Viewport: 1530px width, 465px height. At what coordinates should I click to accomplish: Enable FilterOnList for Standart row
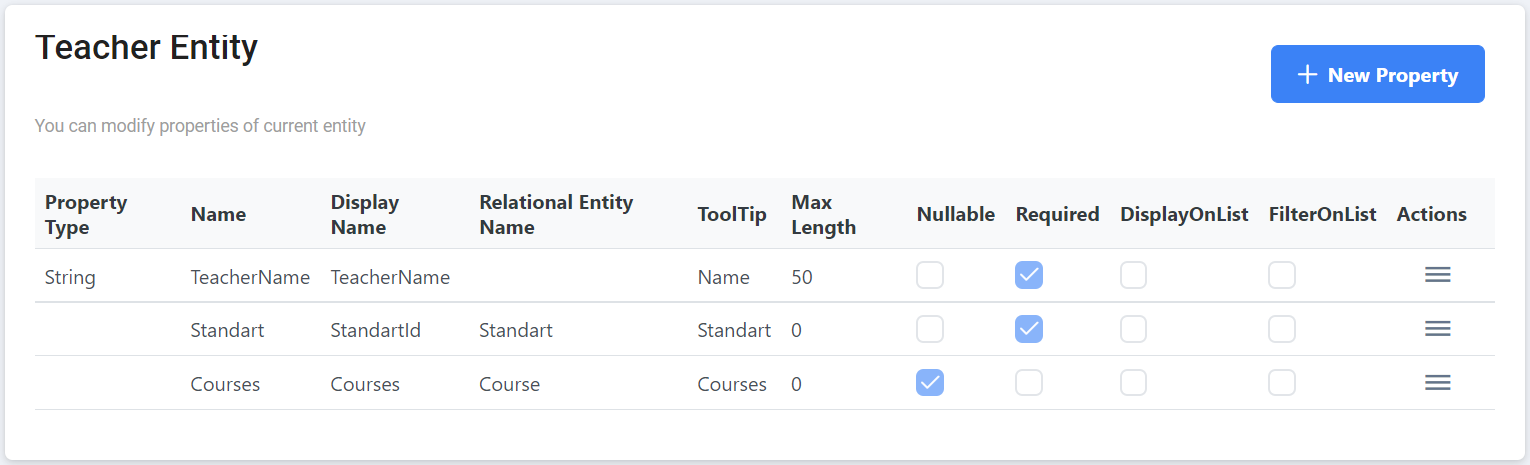[x=1282, y=329]
